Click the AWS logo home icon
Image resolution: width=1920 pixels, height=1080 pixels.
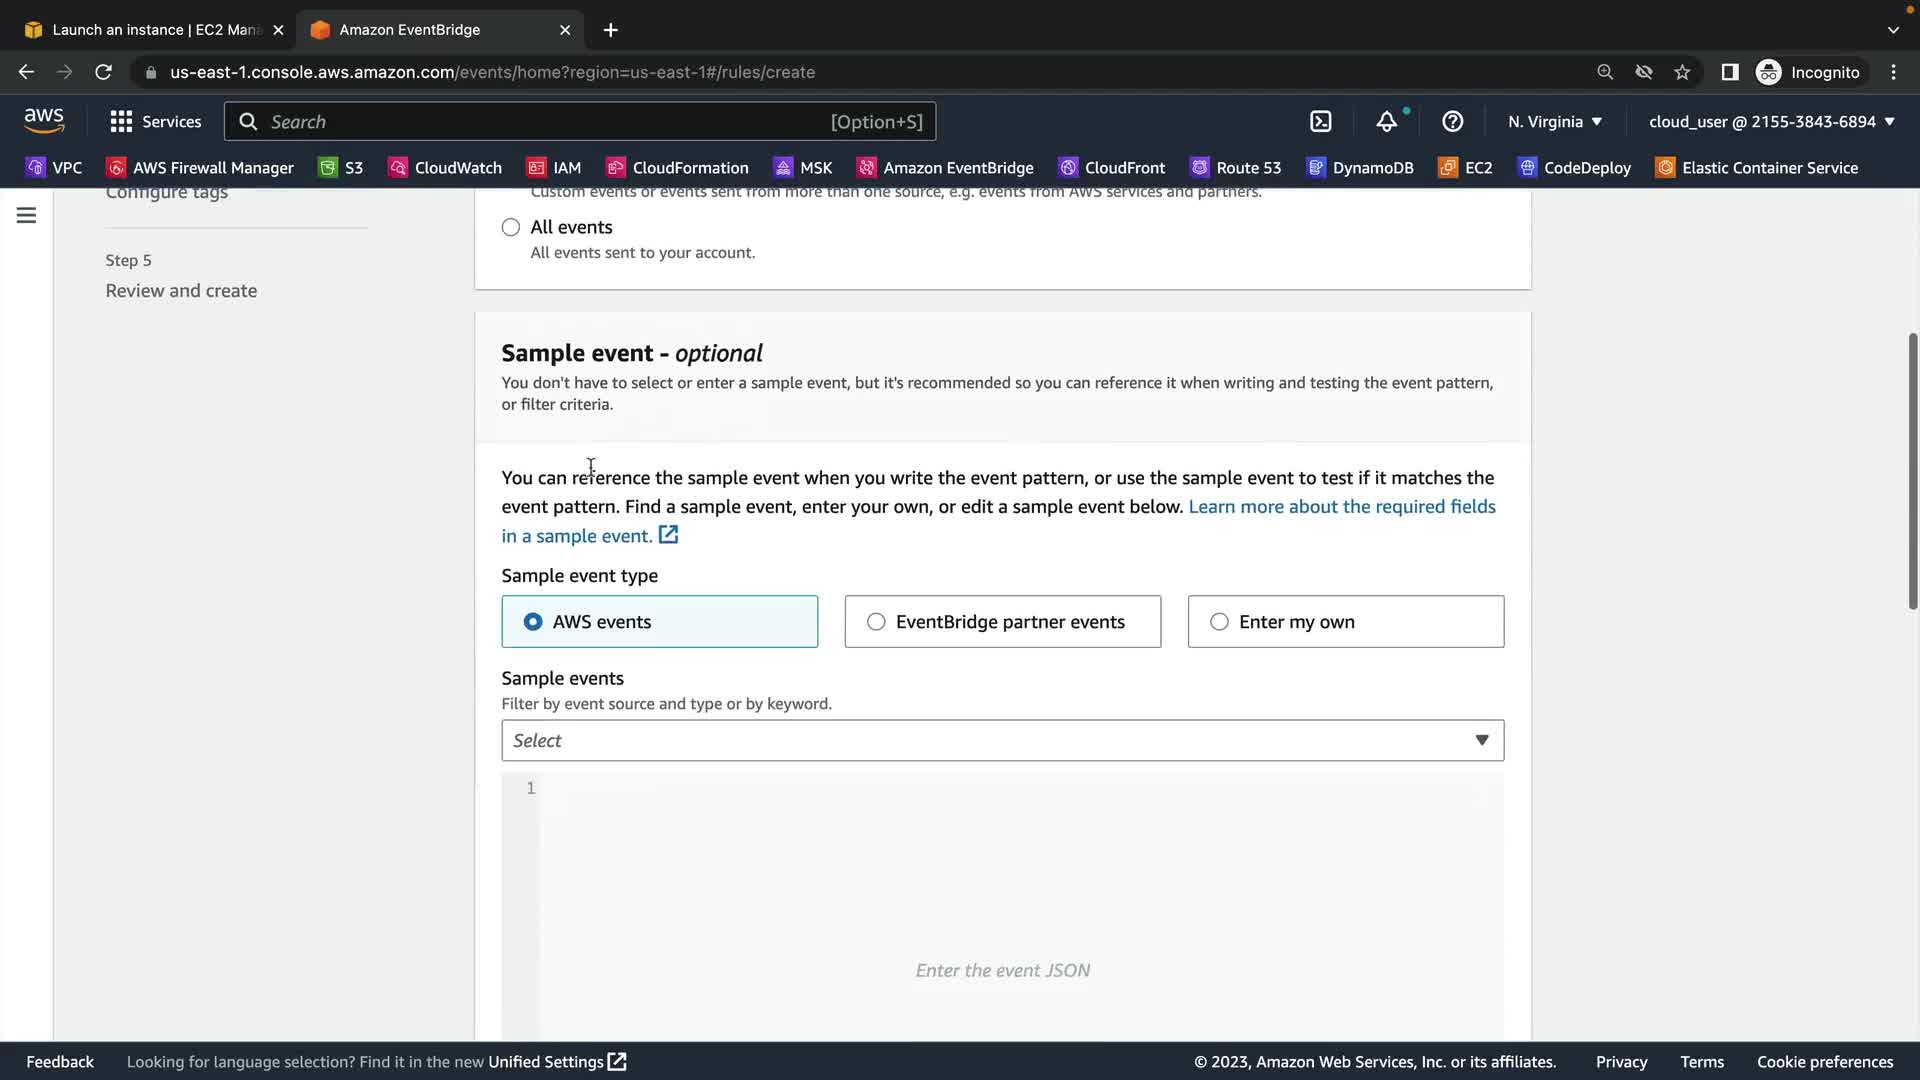(44, 121)
